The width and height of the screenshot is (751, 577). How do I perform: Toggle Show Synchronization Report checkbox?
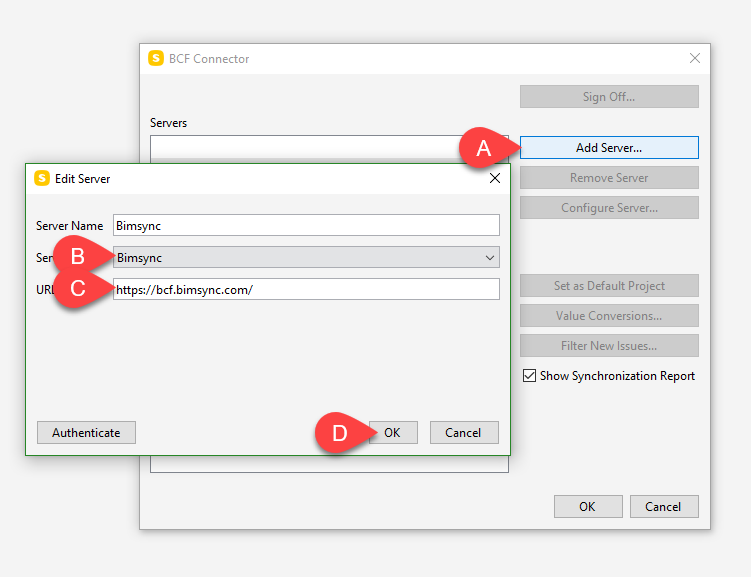[x=529, y=375]
